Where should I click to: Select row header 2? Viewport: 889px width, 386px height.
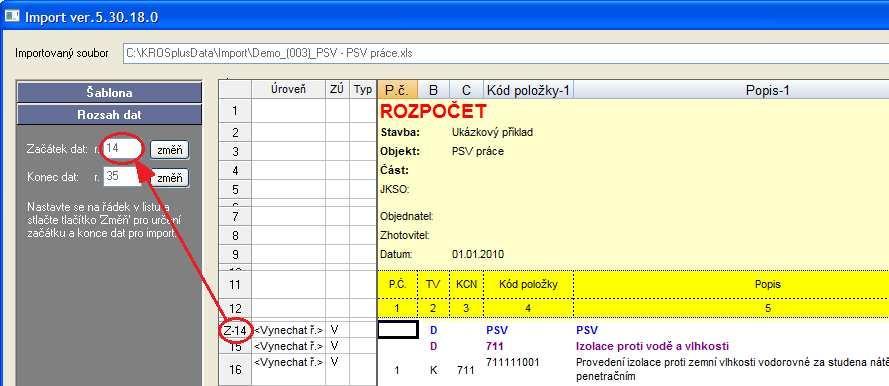[x=235, y=132]
